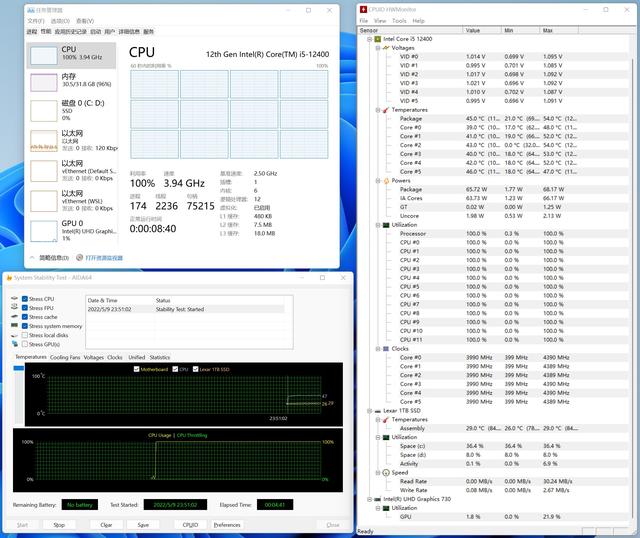Image resolution: width=640 pixels, height=538 pixels.
Task: Click the Stress CPU processor icon in AIDA64
Action: pos(14,299)
